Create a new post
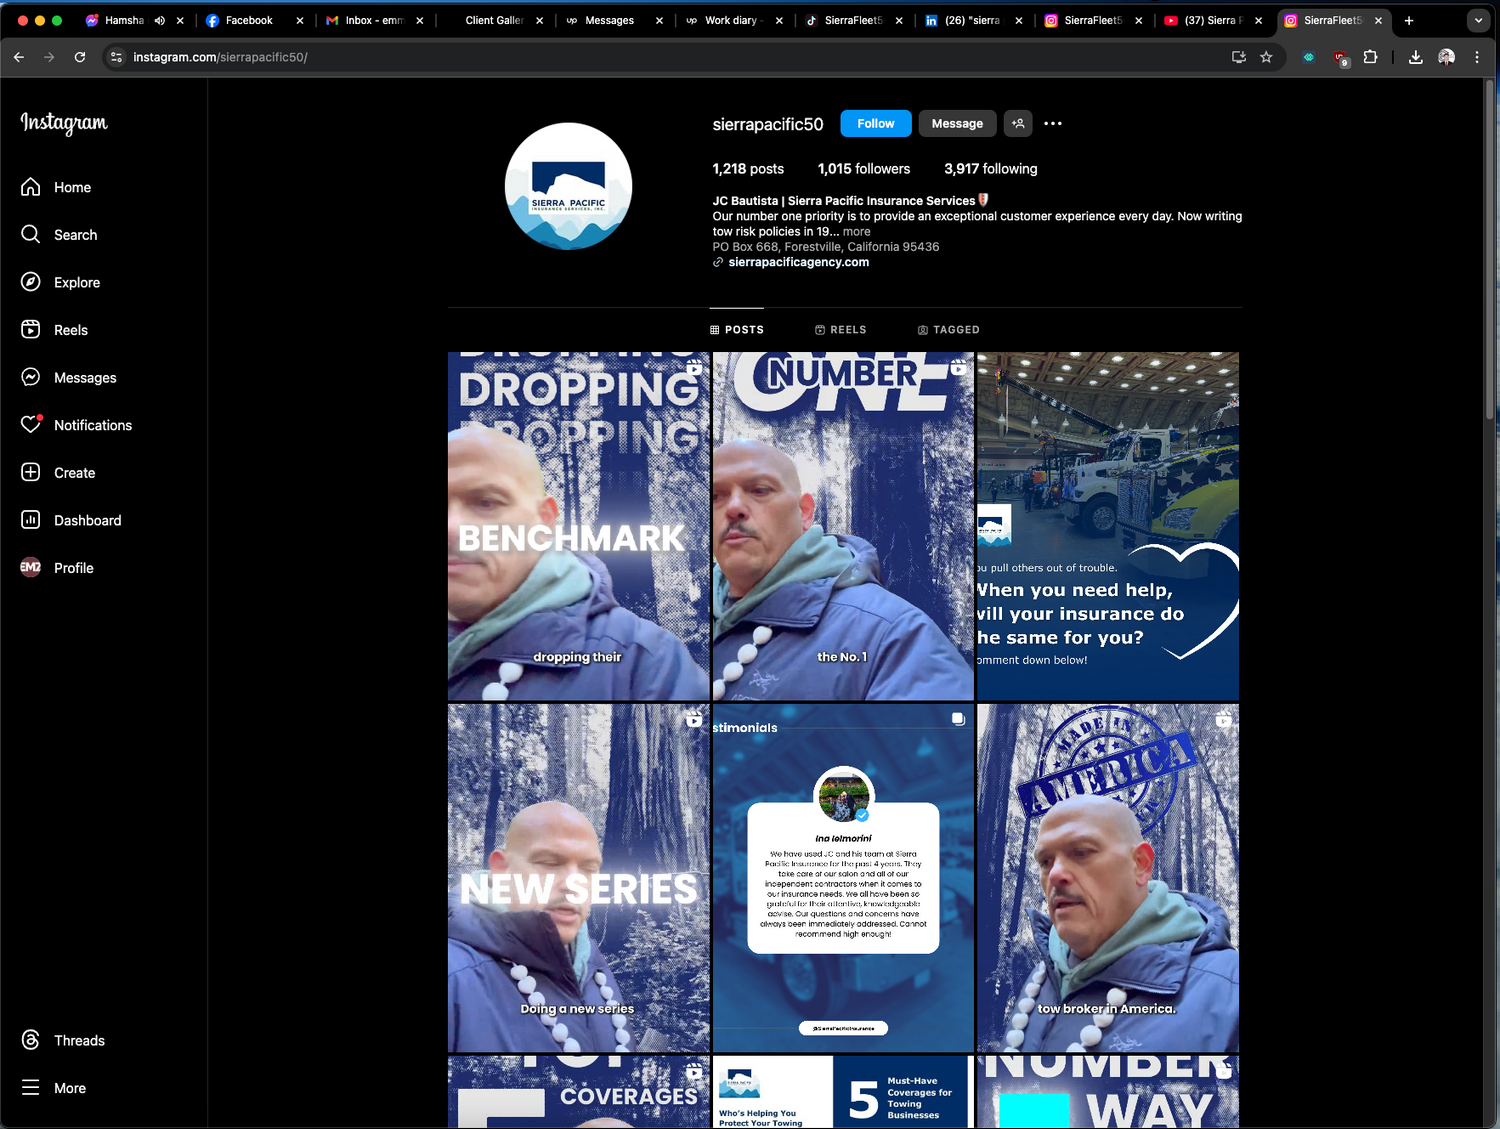 tap(58, 473)
